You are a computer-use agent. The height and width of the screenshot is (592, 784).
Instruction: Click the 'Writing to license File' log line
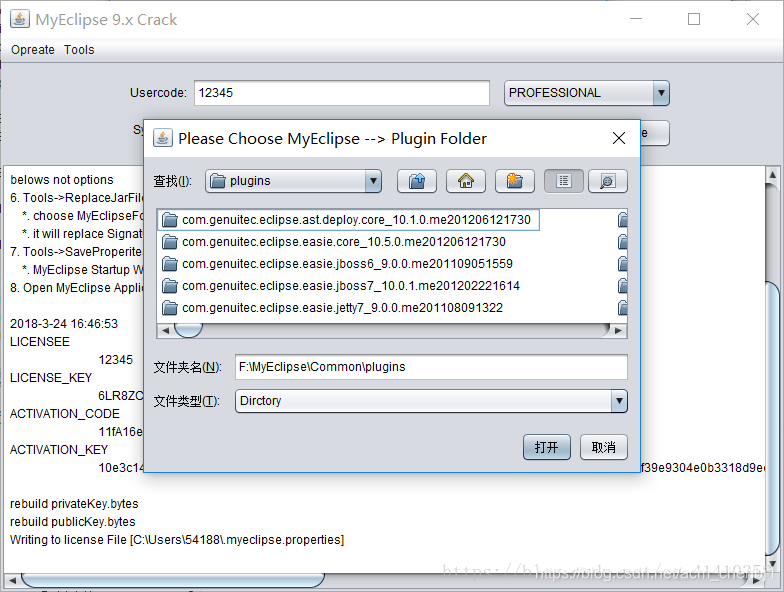tap(177, 540)
